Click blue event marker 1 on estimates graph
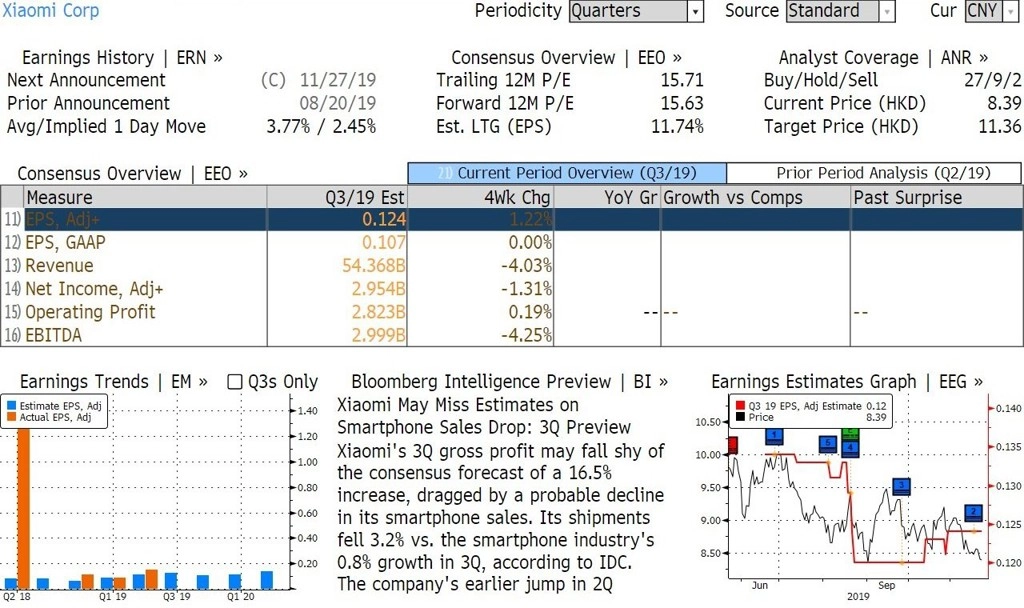 pos(774,436)
